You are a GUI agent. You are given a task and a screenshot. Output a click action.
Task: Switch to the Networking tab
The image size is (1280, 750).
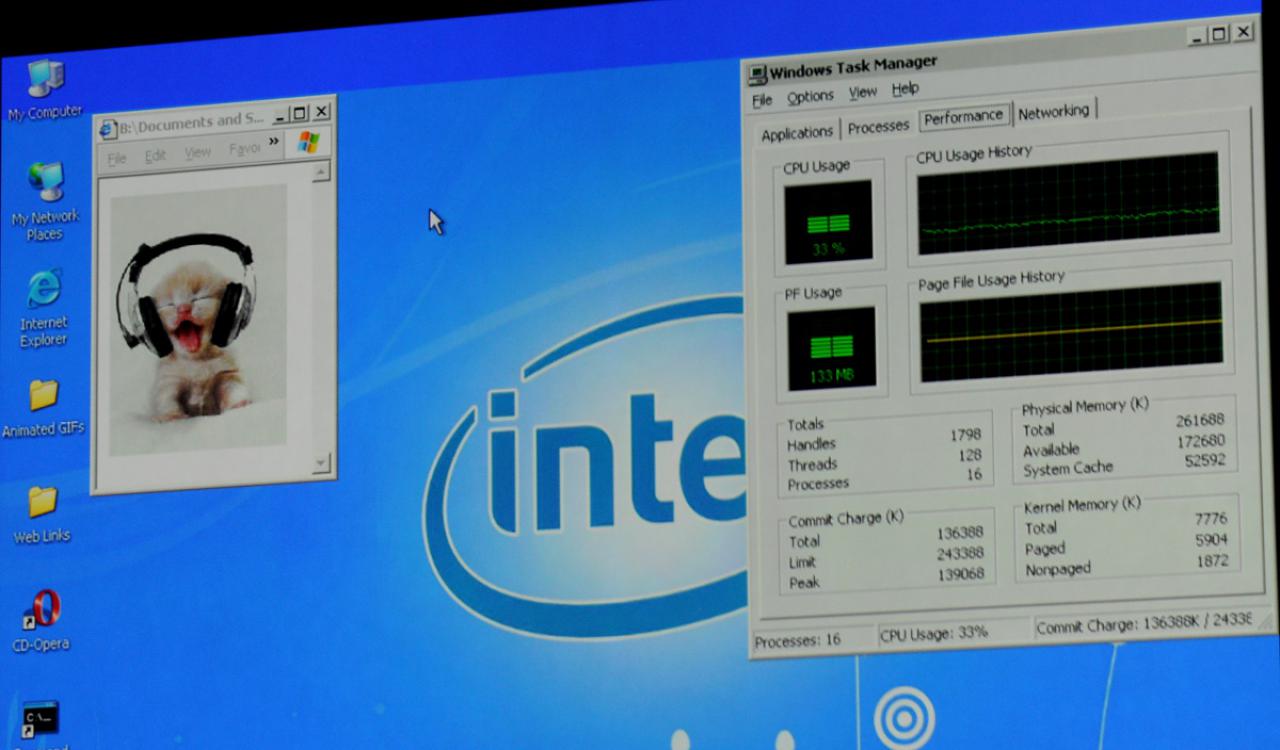1054,111
